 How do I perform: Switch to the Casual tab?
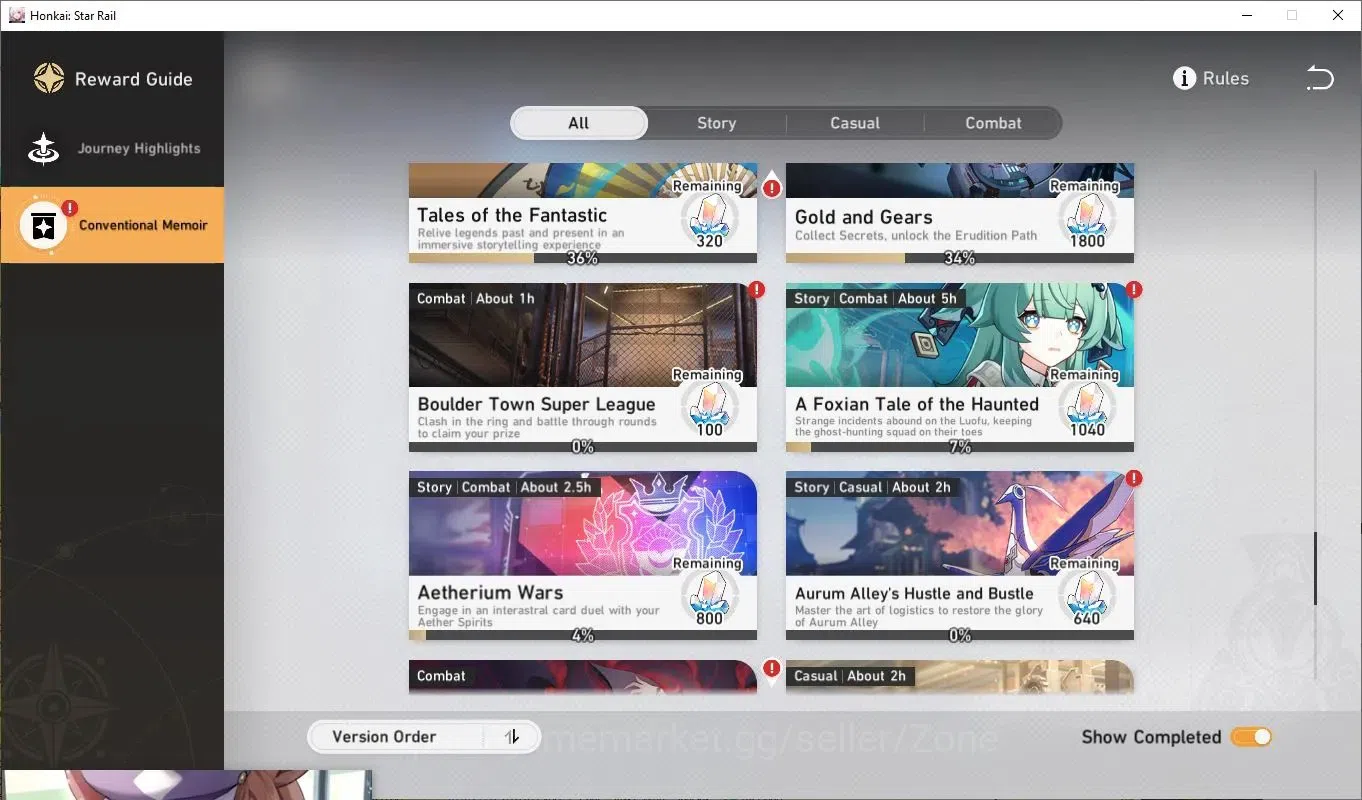pyautogui.click(x=855, y=123)
